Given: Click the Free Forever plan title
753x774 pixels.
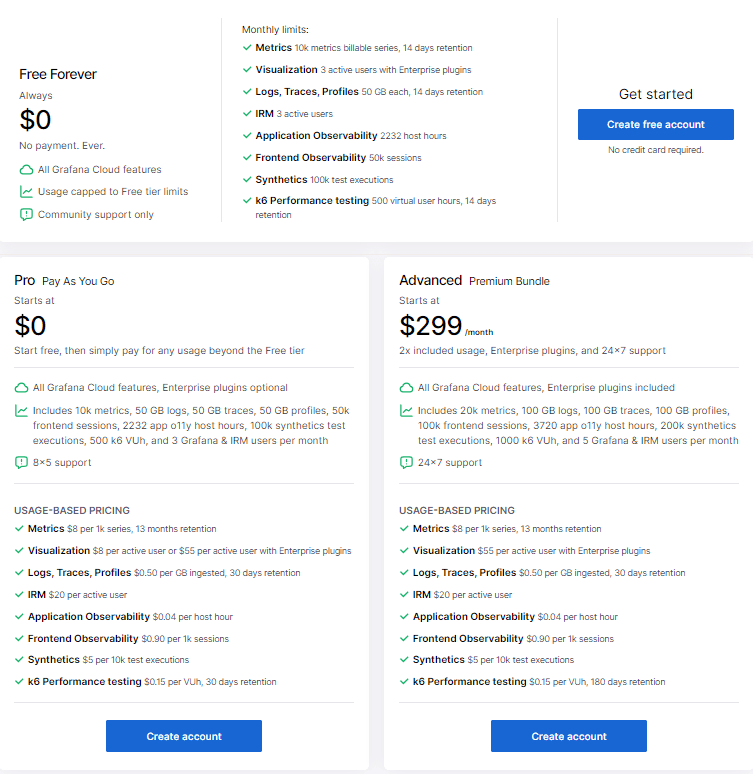Looking at the screenshot, I should pos(58,75).
